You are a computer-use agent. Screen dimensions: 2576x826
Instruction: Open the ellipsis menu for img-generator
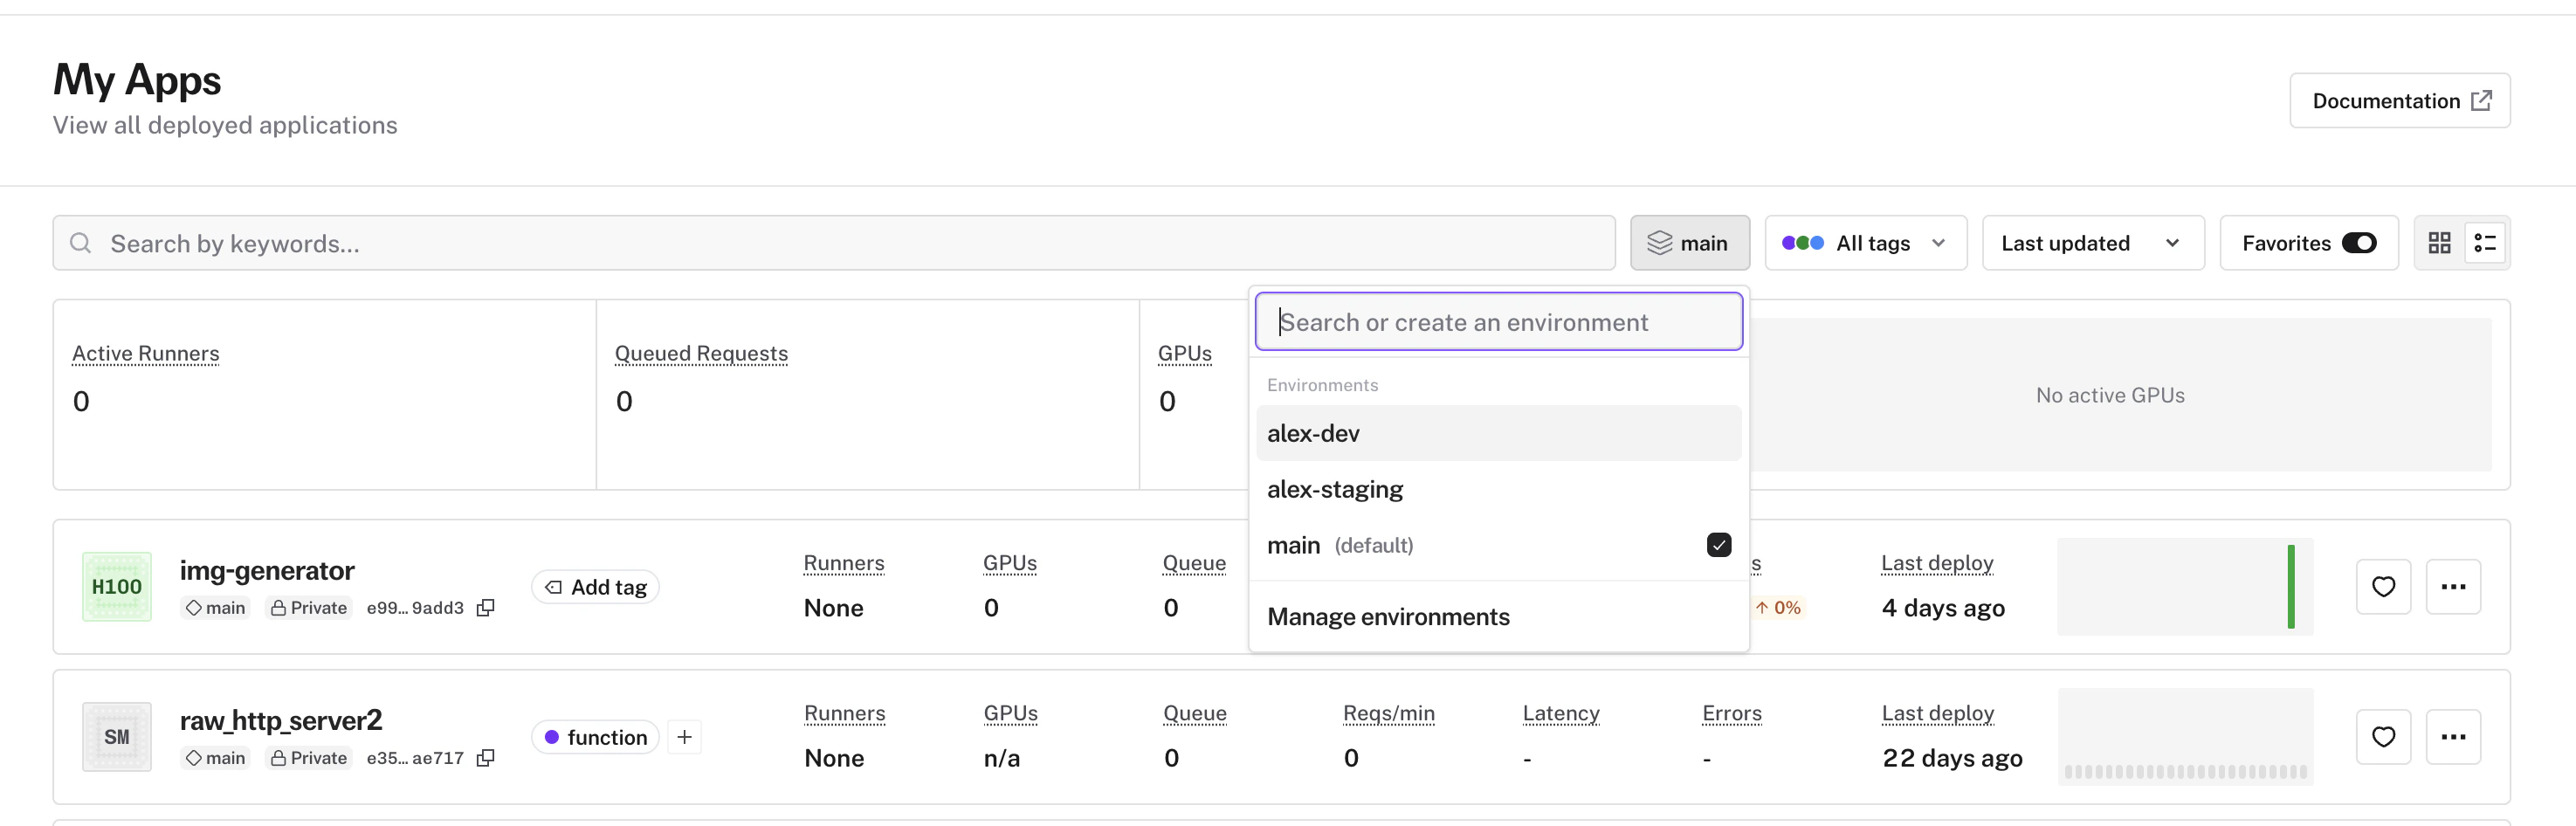[2454, 586]
